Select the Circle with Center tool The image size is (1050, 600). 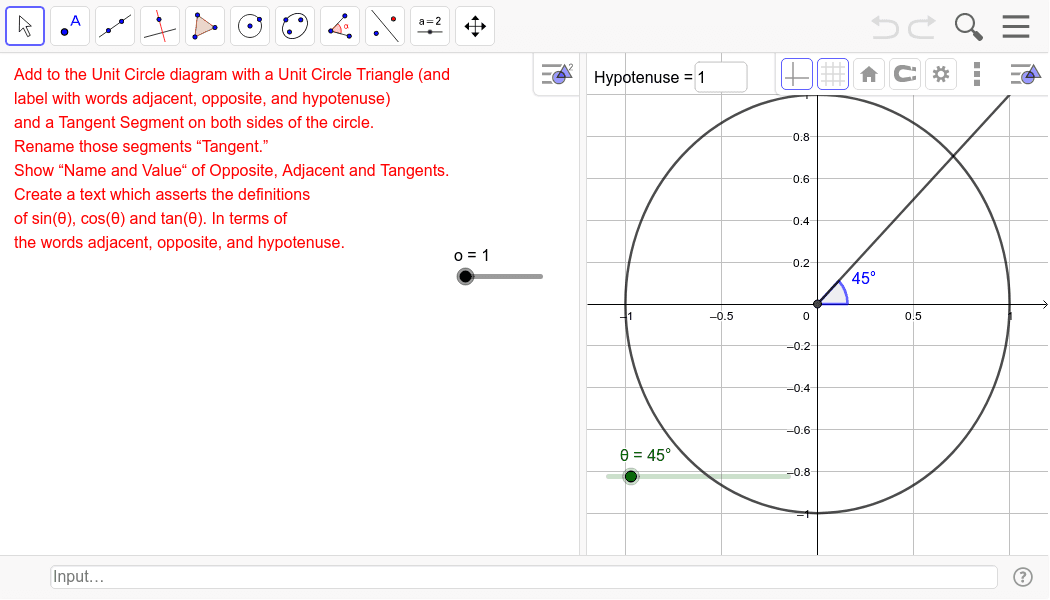tap(249, 26)
